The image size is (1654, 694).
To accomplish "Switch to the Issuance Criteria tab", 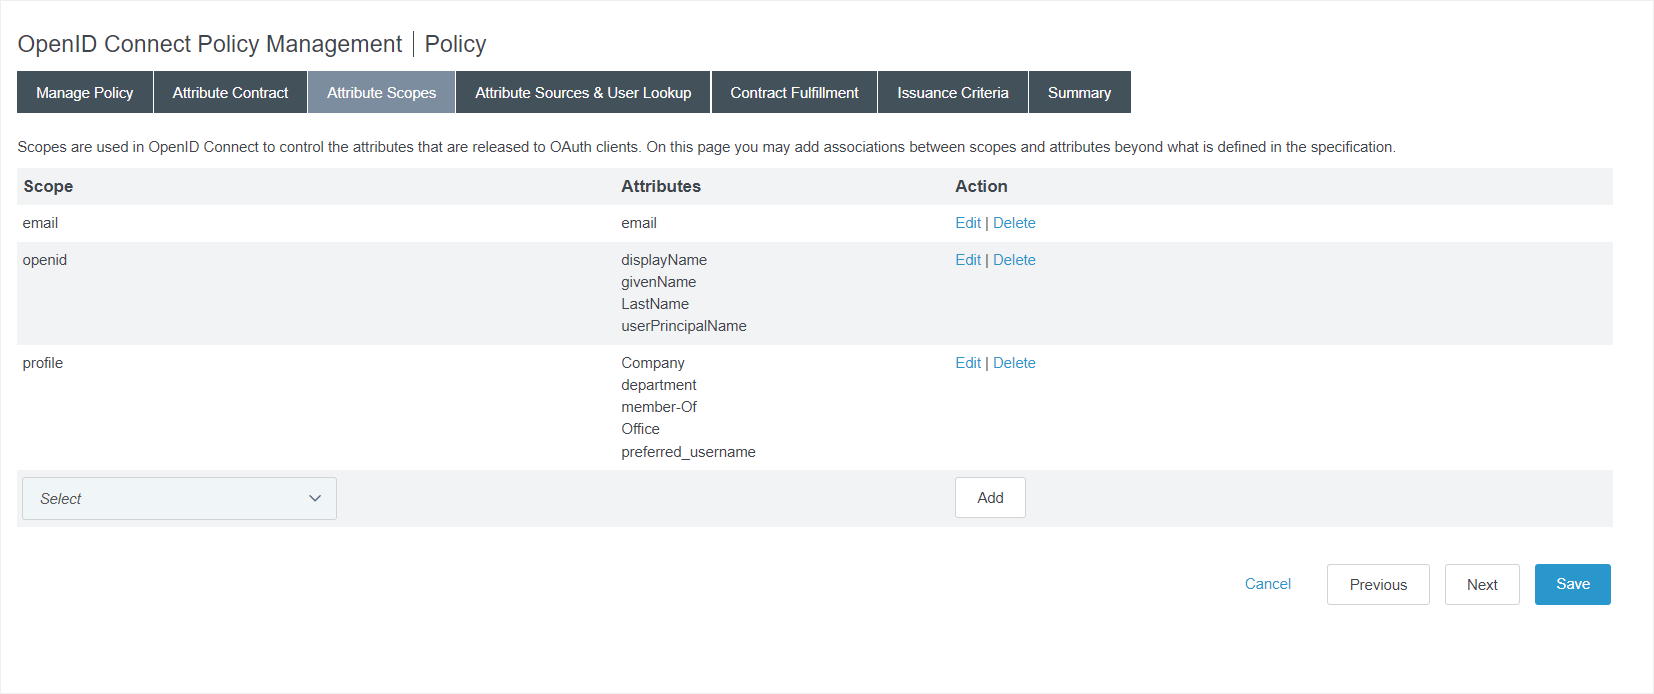I will 953,92.
